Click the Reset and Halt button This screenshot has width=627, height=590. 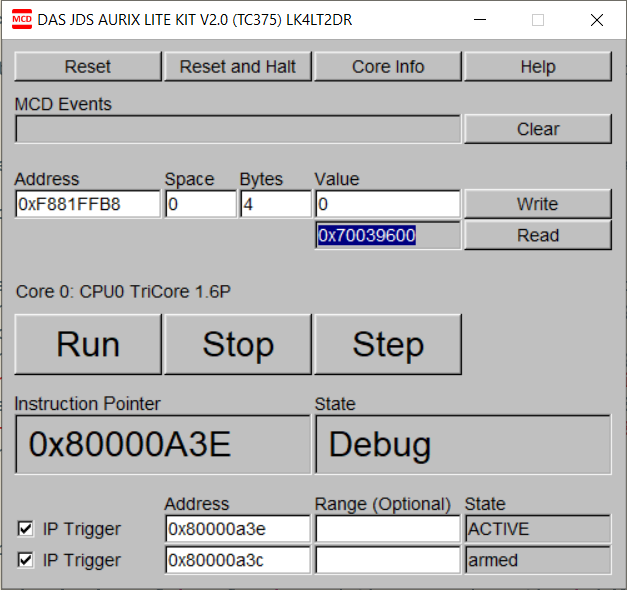coord(238,66)
